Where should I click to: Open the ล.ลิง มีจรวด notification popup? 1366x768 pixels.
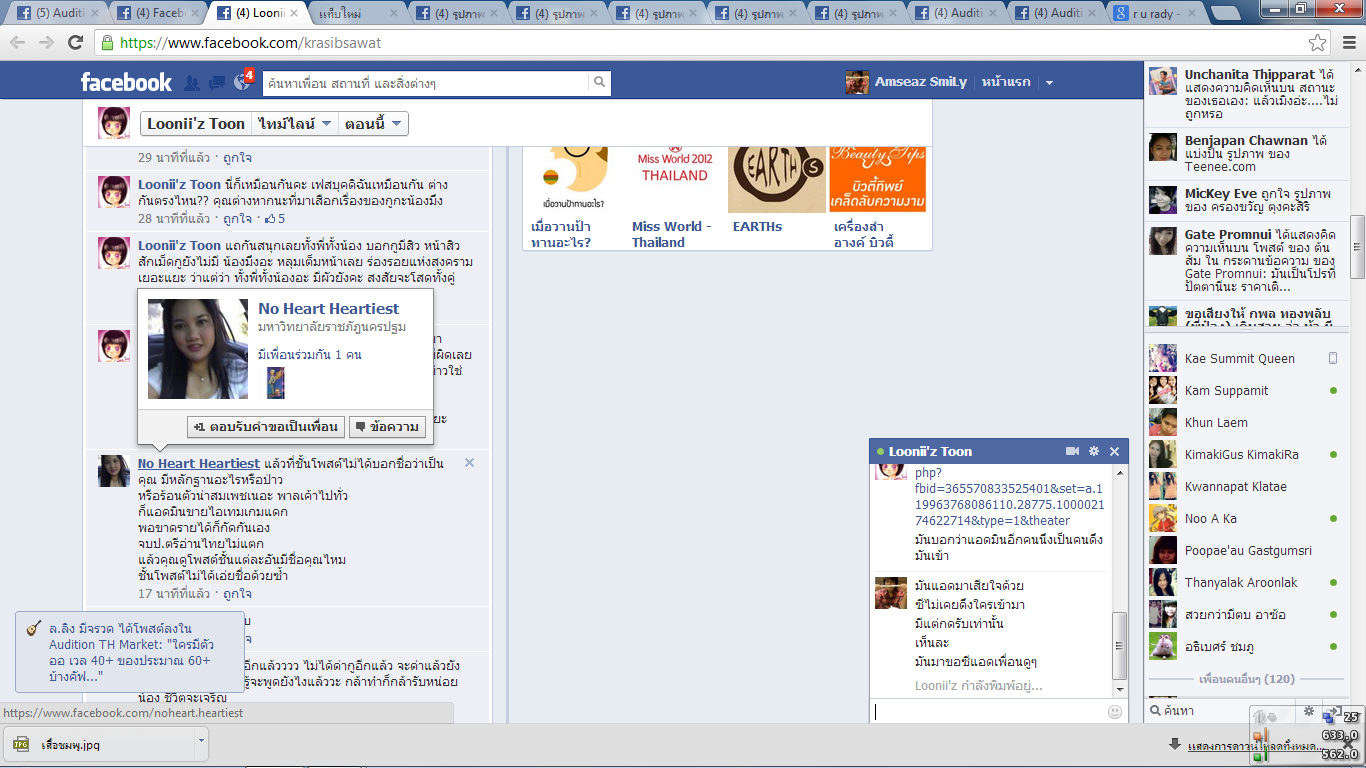click(130, 653)
